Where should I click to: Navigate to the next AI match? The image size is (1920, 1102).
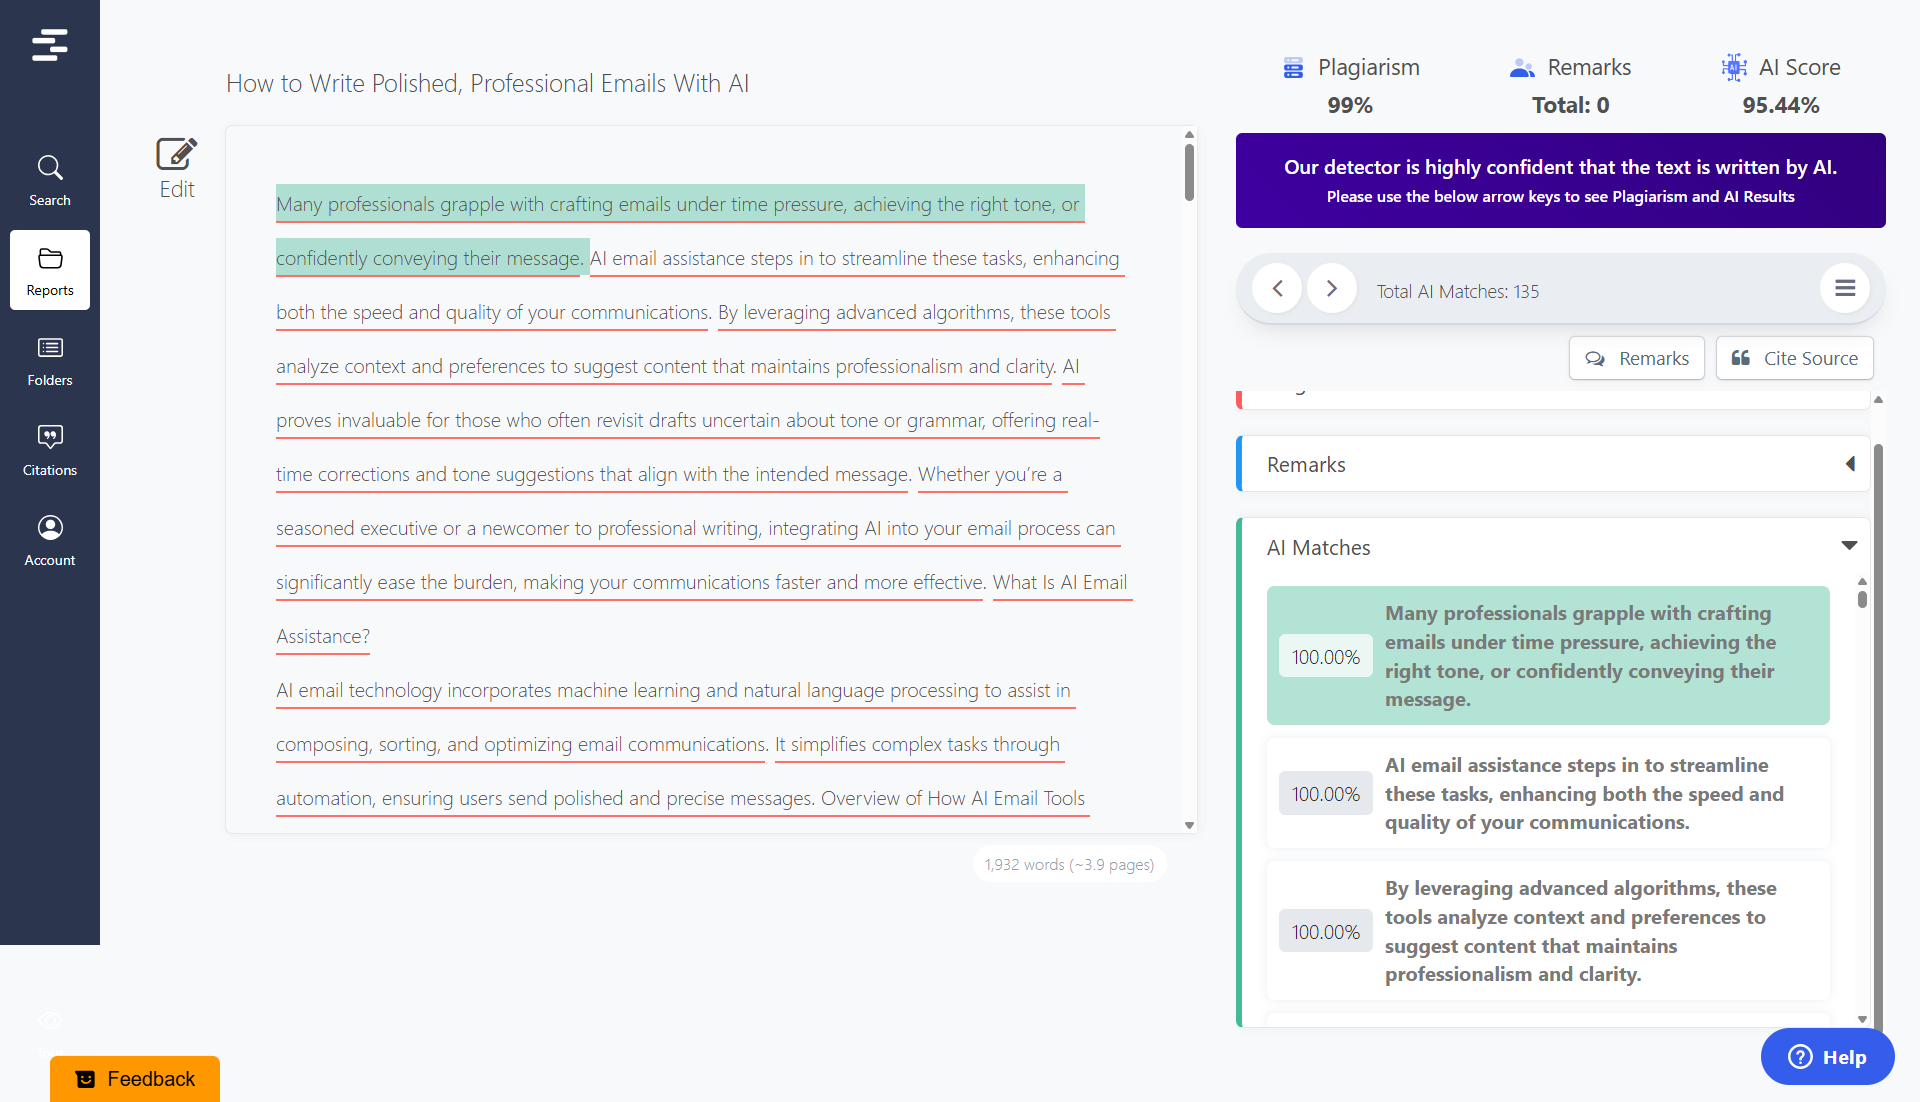click(x=1331, y=288)
